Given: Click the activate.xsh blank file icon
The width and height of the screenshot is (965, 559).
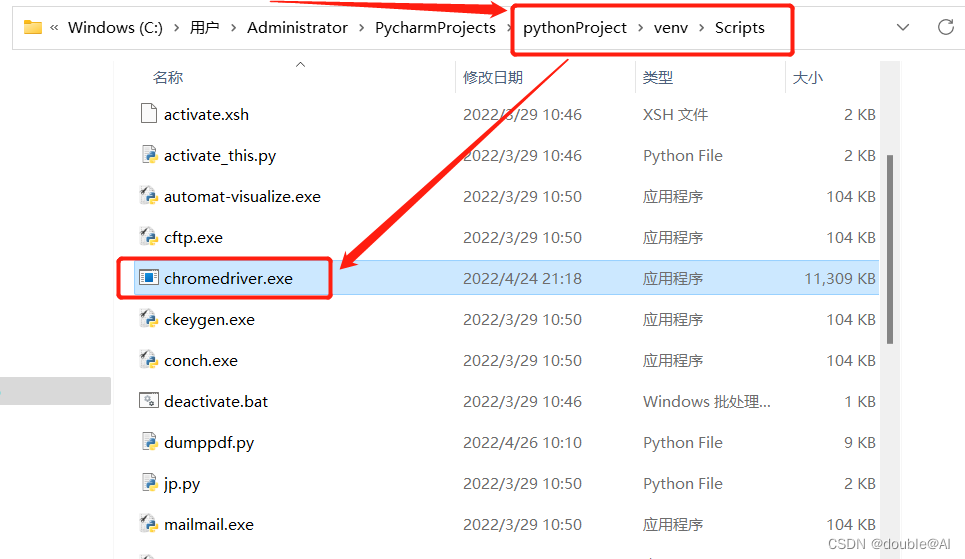Looking at the screenshot, I should pos(149,114).
